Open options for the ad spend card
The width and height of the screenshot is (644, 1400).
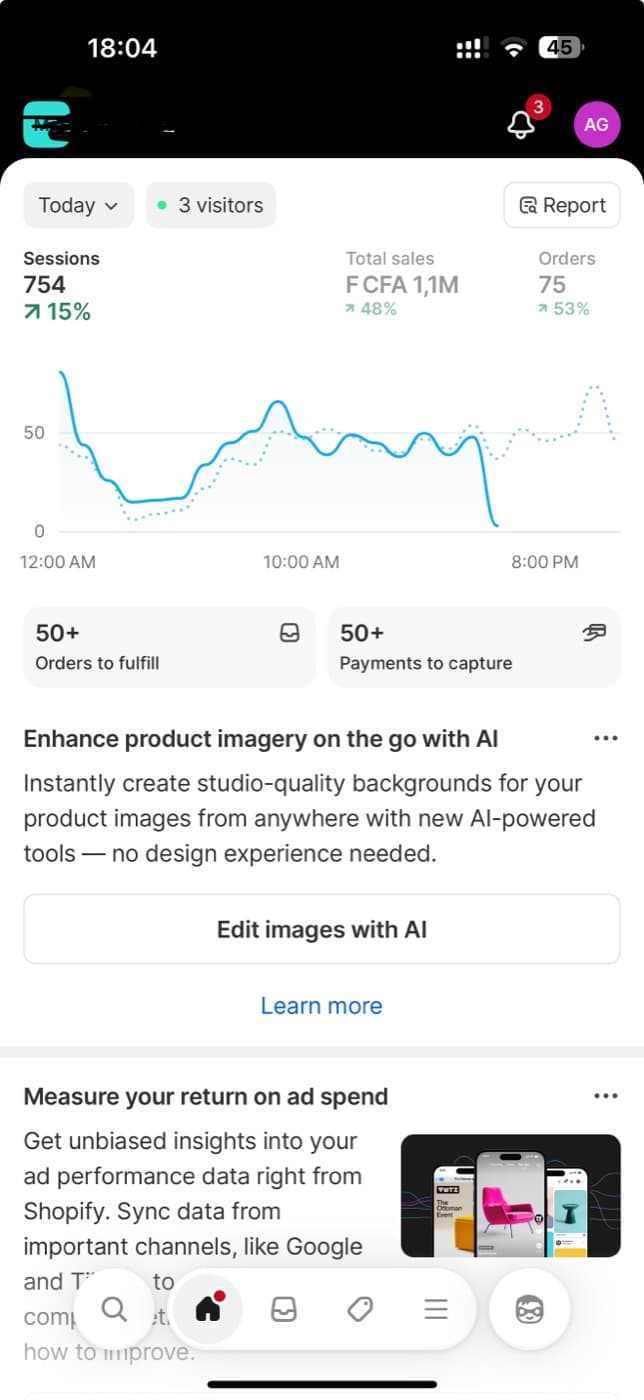[x=606, y=1095]
